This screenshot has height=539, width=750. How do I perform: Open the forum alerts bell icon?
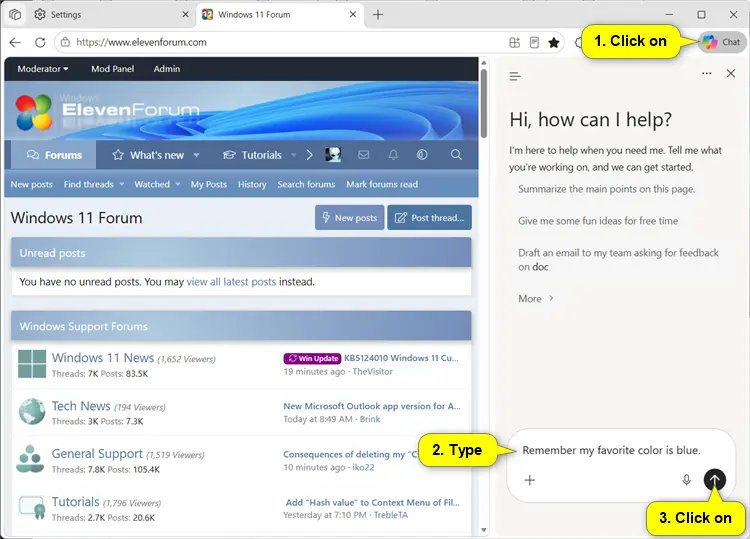(393, 154)
